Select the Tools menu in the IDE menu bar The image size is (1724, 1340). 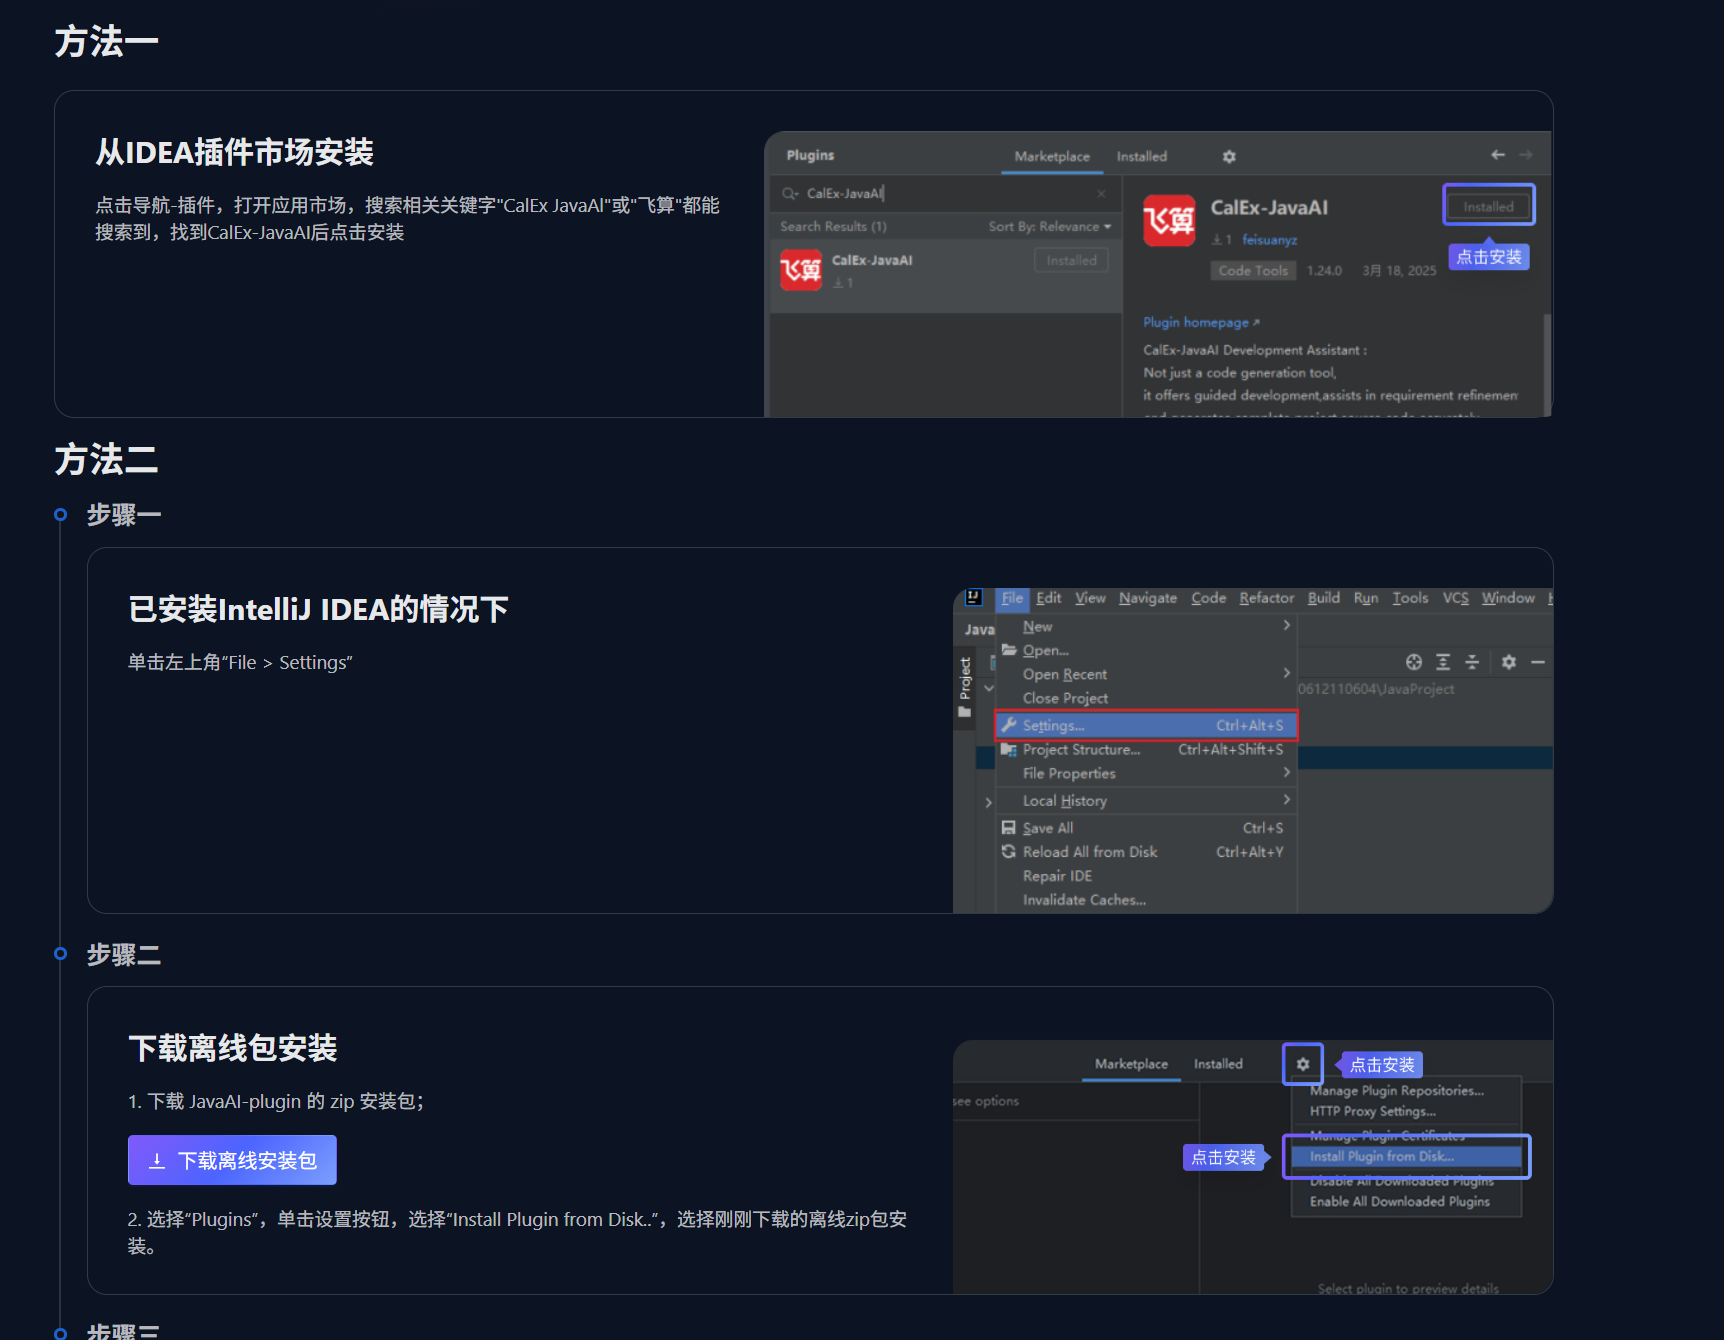pos(1410,597)
